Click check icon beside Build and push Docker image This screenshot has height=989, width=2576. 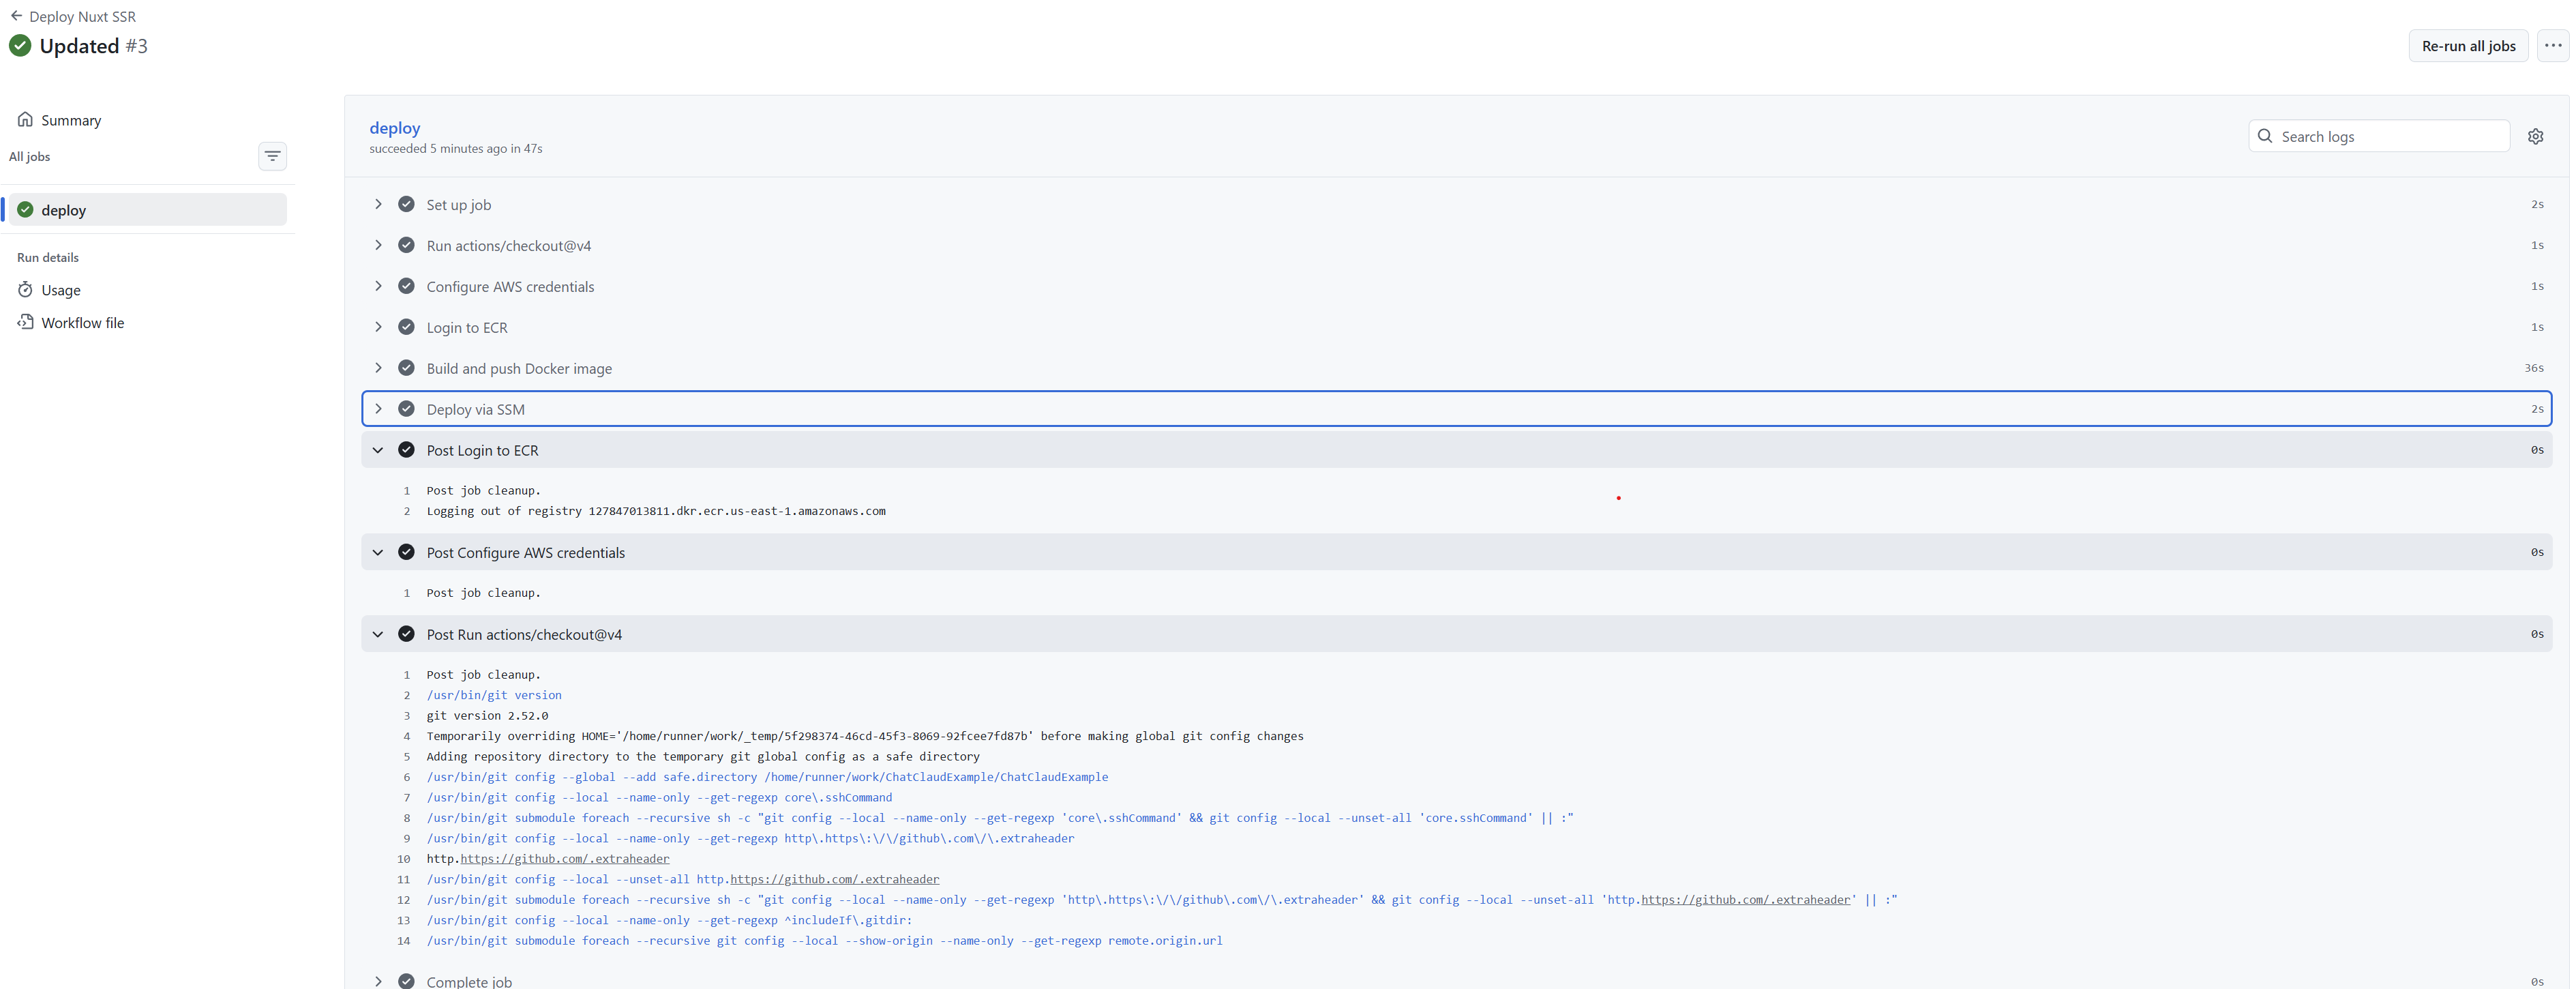(406, 368)
